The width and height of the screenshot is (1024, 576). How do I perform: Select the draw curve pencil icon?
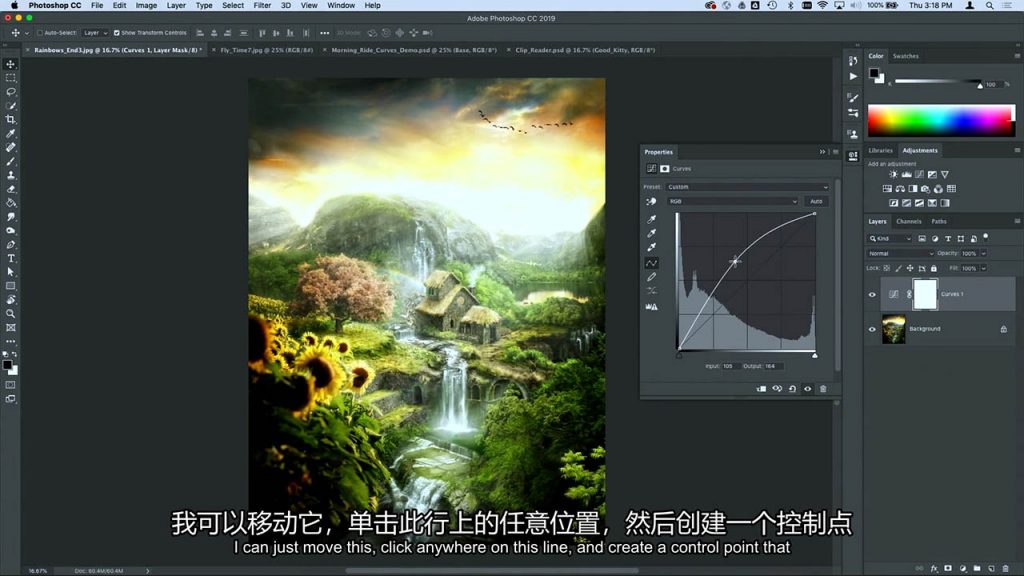(651, 278)
